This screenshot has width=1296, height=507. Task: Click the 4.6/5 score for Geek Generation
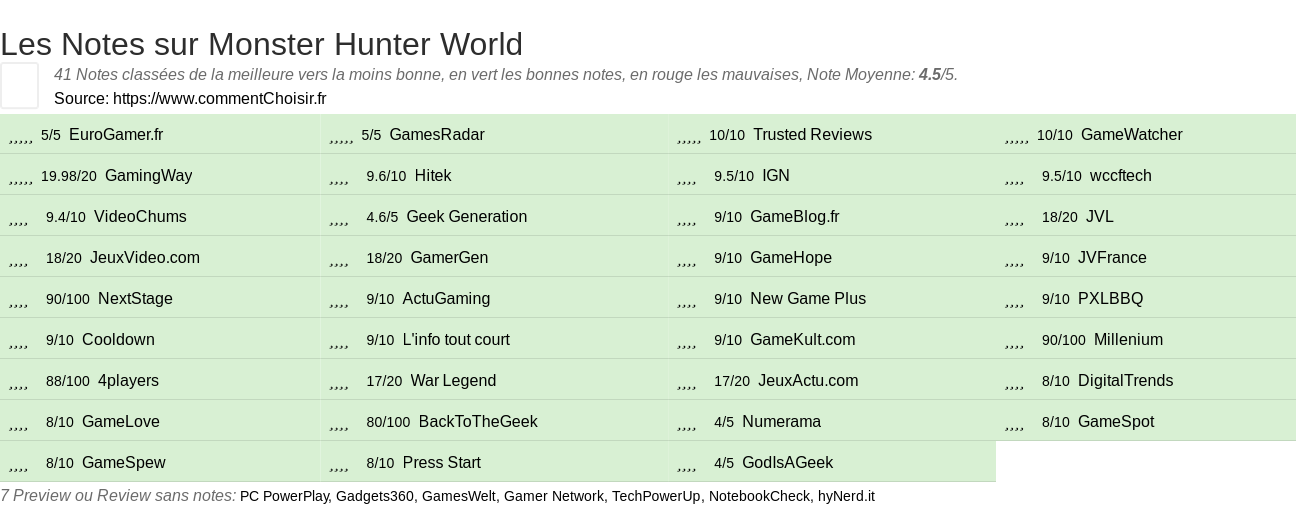click(x=382, y=218)
